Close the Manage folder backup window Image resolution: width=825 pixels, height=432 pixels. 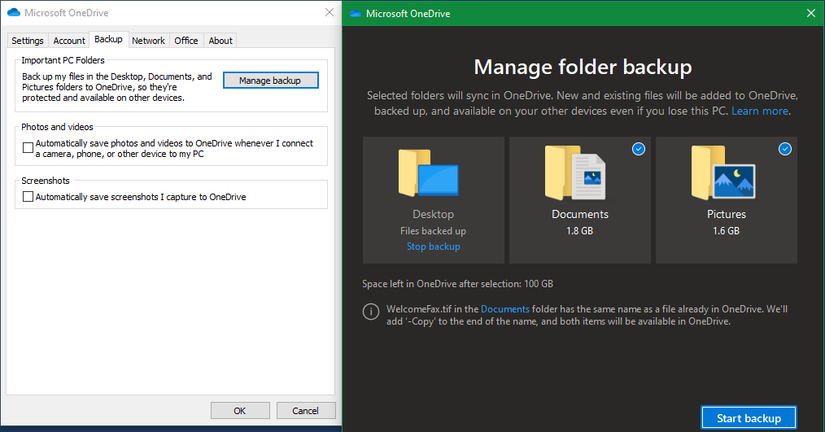811,13
